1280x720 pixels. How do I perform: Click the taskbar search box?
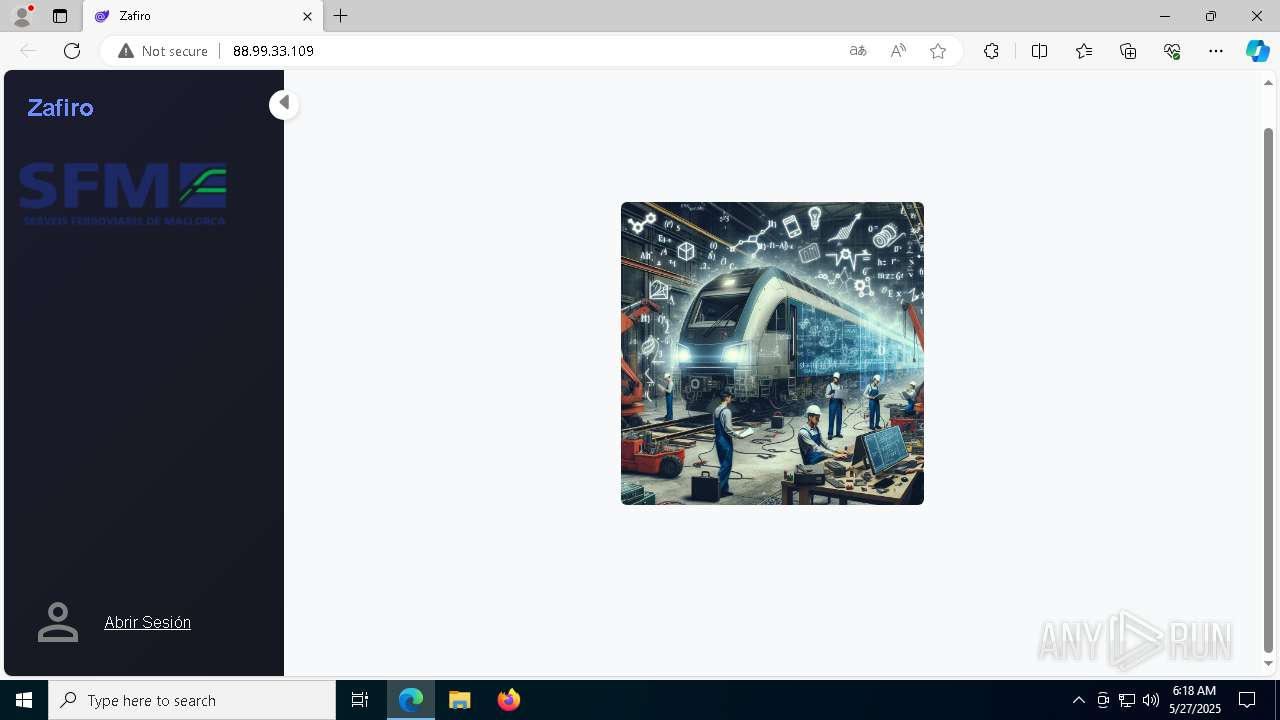(x=192, y=700)
